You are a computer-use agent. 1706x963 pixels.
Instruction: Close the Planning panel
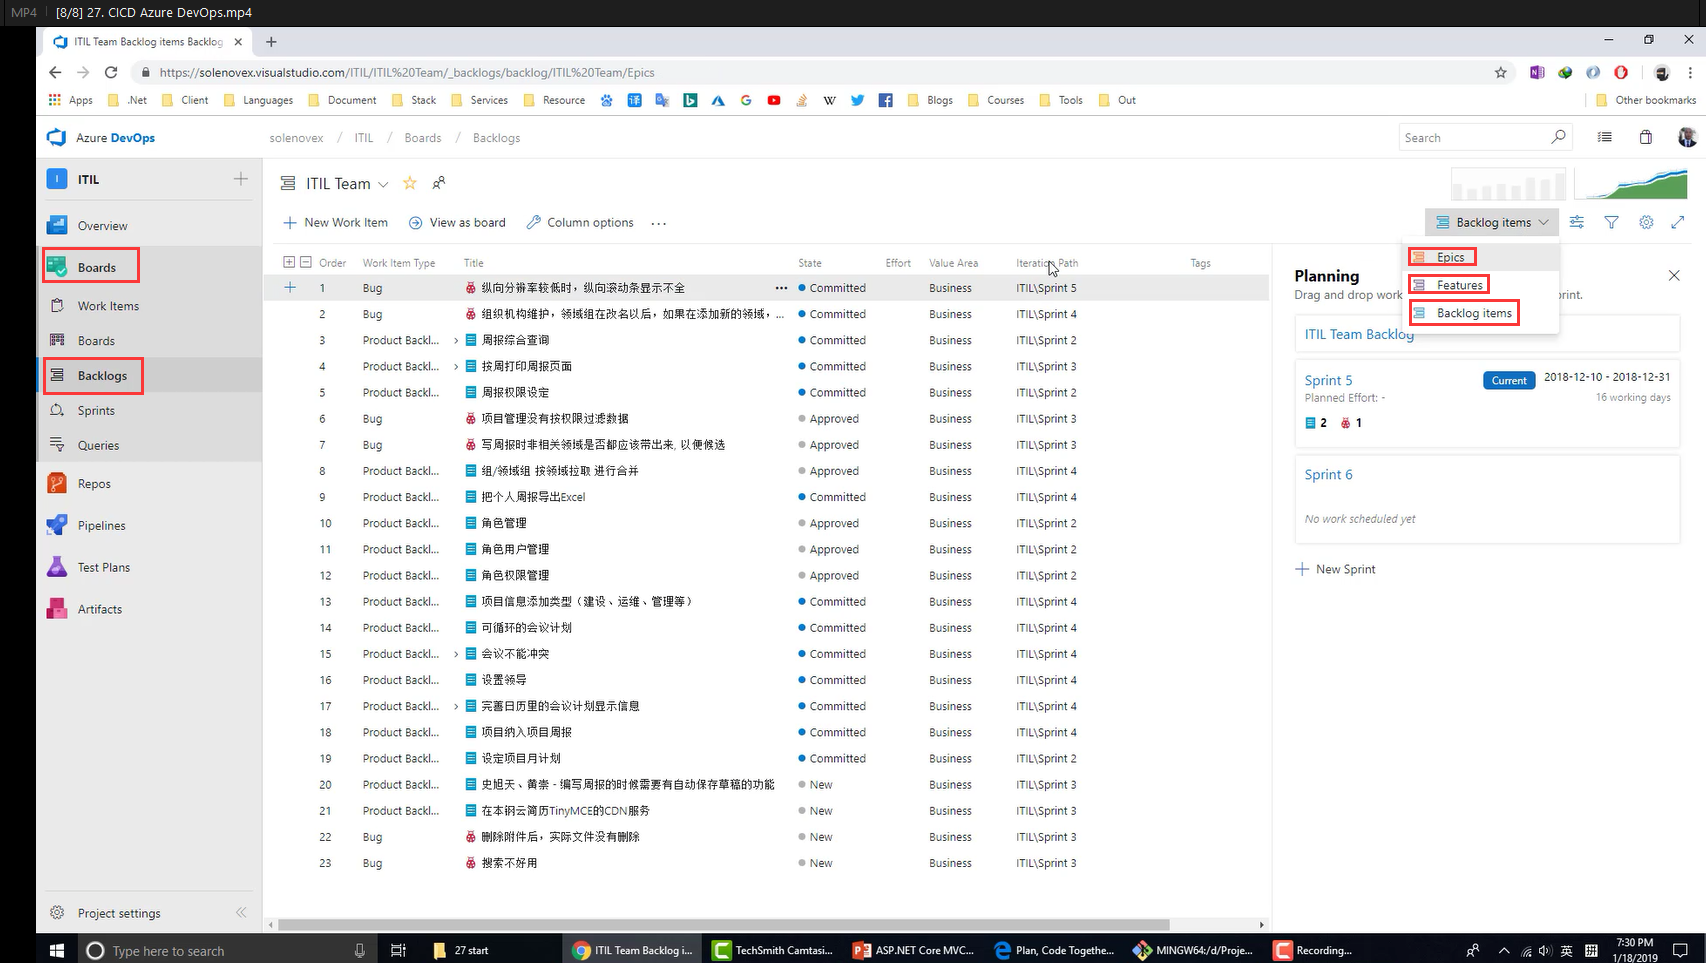(x=1674, y=275)
